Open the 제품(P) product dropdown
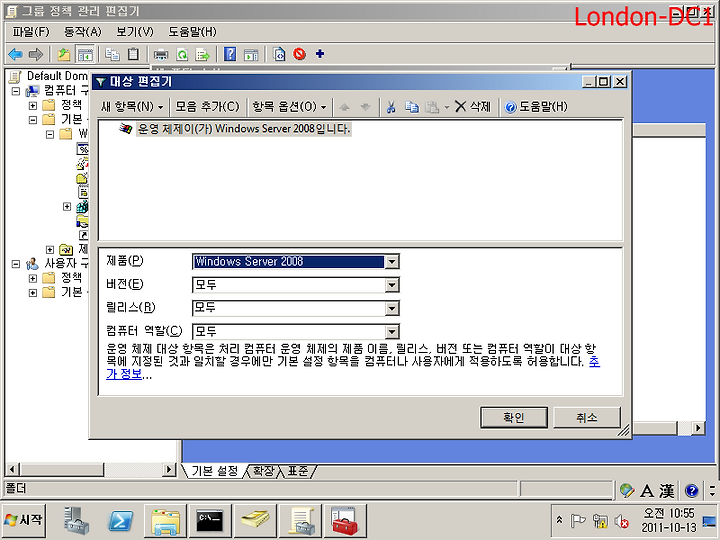Viewport: 720px width, 540px height. (x=392, y=262)
